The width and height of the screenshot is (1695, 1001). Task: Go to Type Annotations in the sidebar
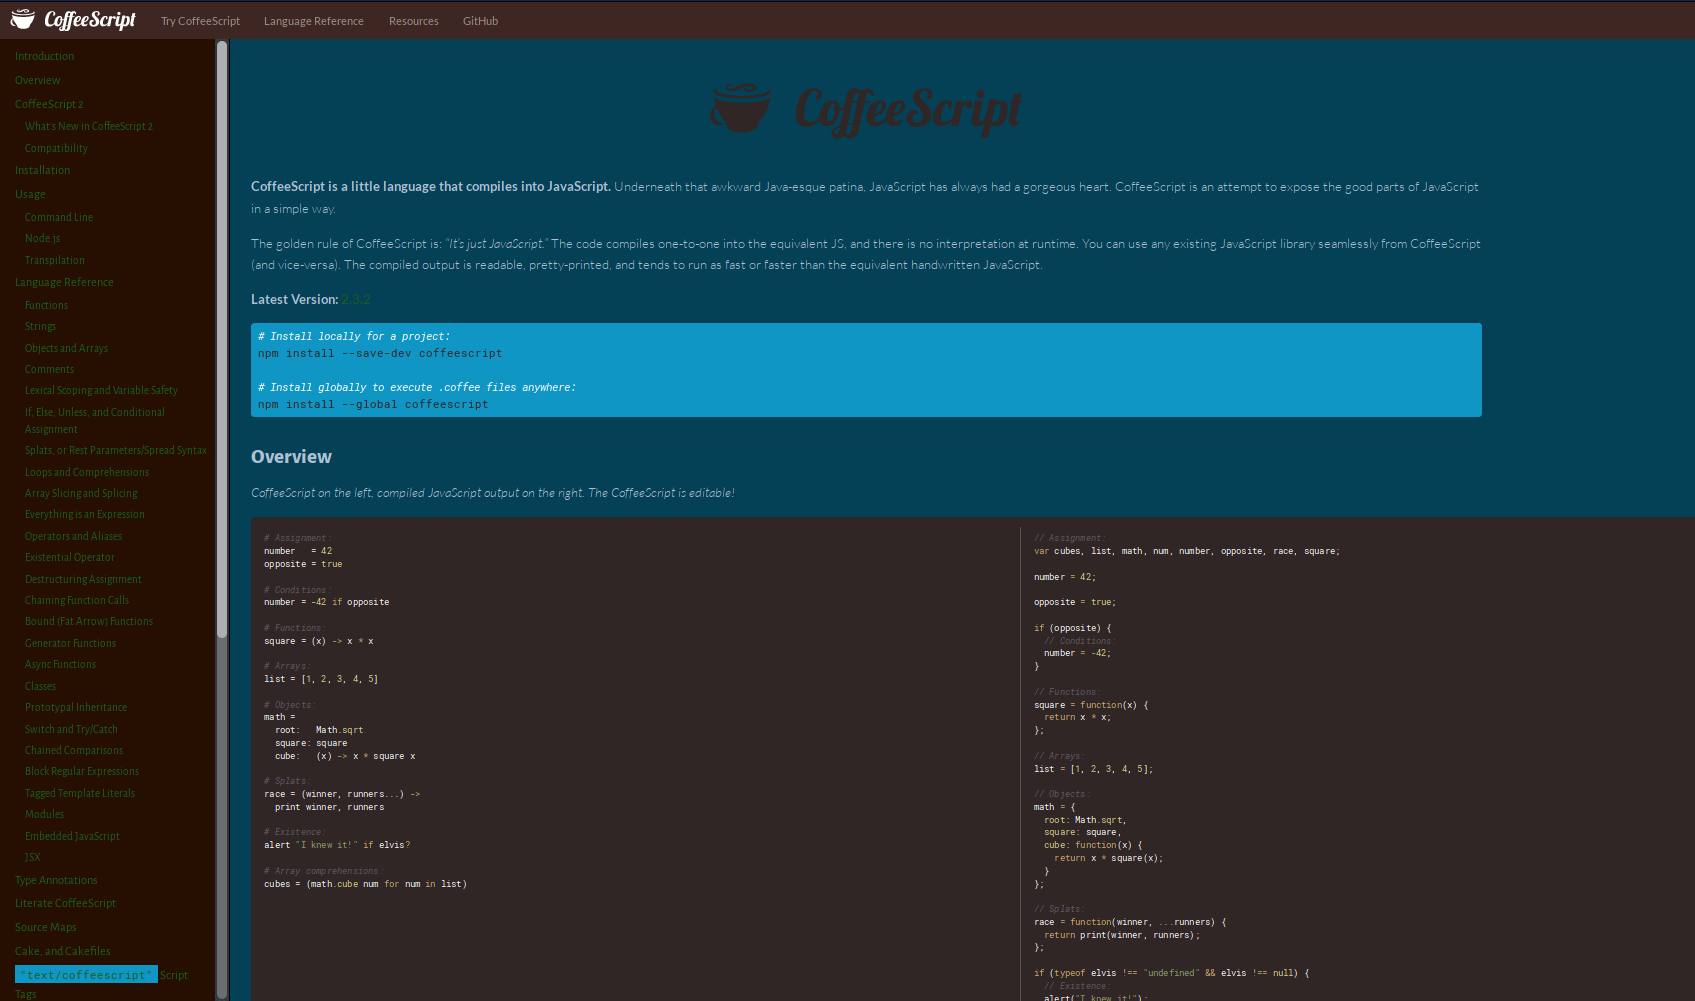56,880
